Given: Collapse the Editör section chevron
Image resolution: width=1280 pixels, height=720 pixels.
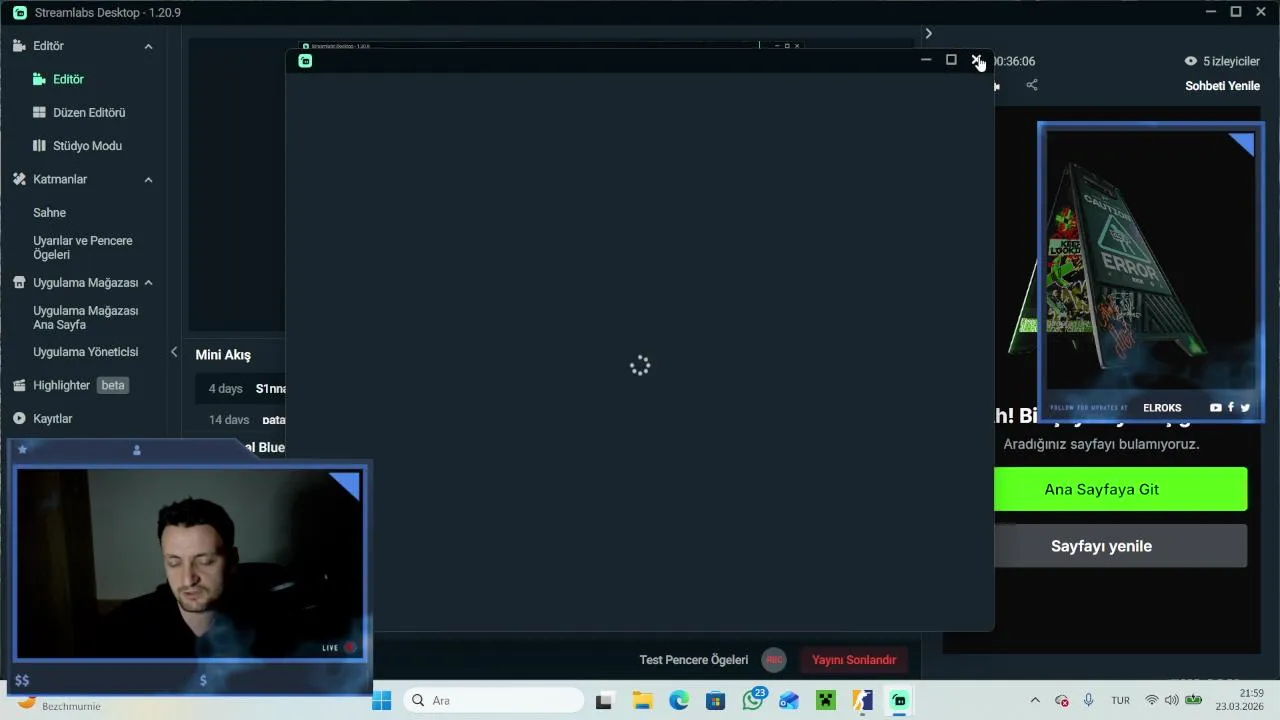Looking at the screenshot, I should [x=148, y=46].
